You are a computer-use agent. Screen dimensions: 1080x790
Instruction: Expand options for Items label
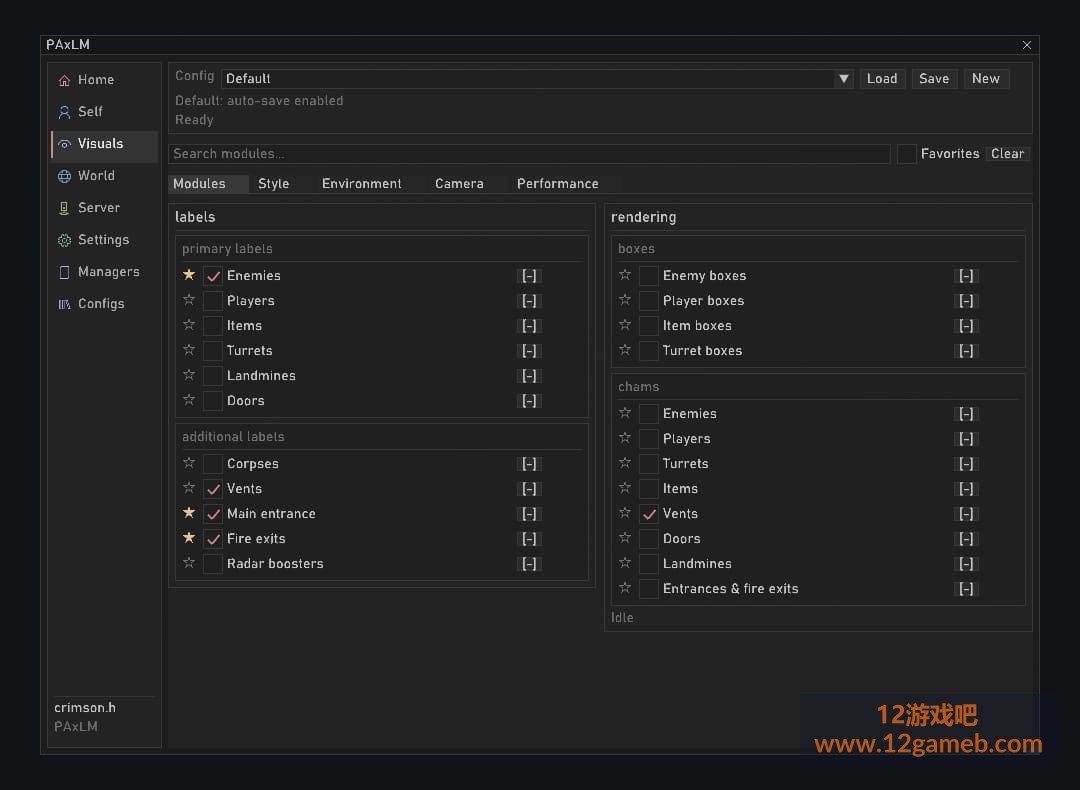point(529,326)
